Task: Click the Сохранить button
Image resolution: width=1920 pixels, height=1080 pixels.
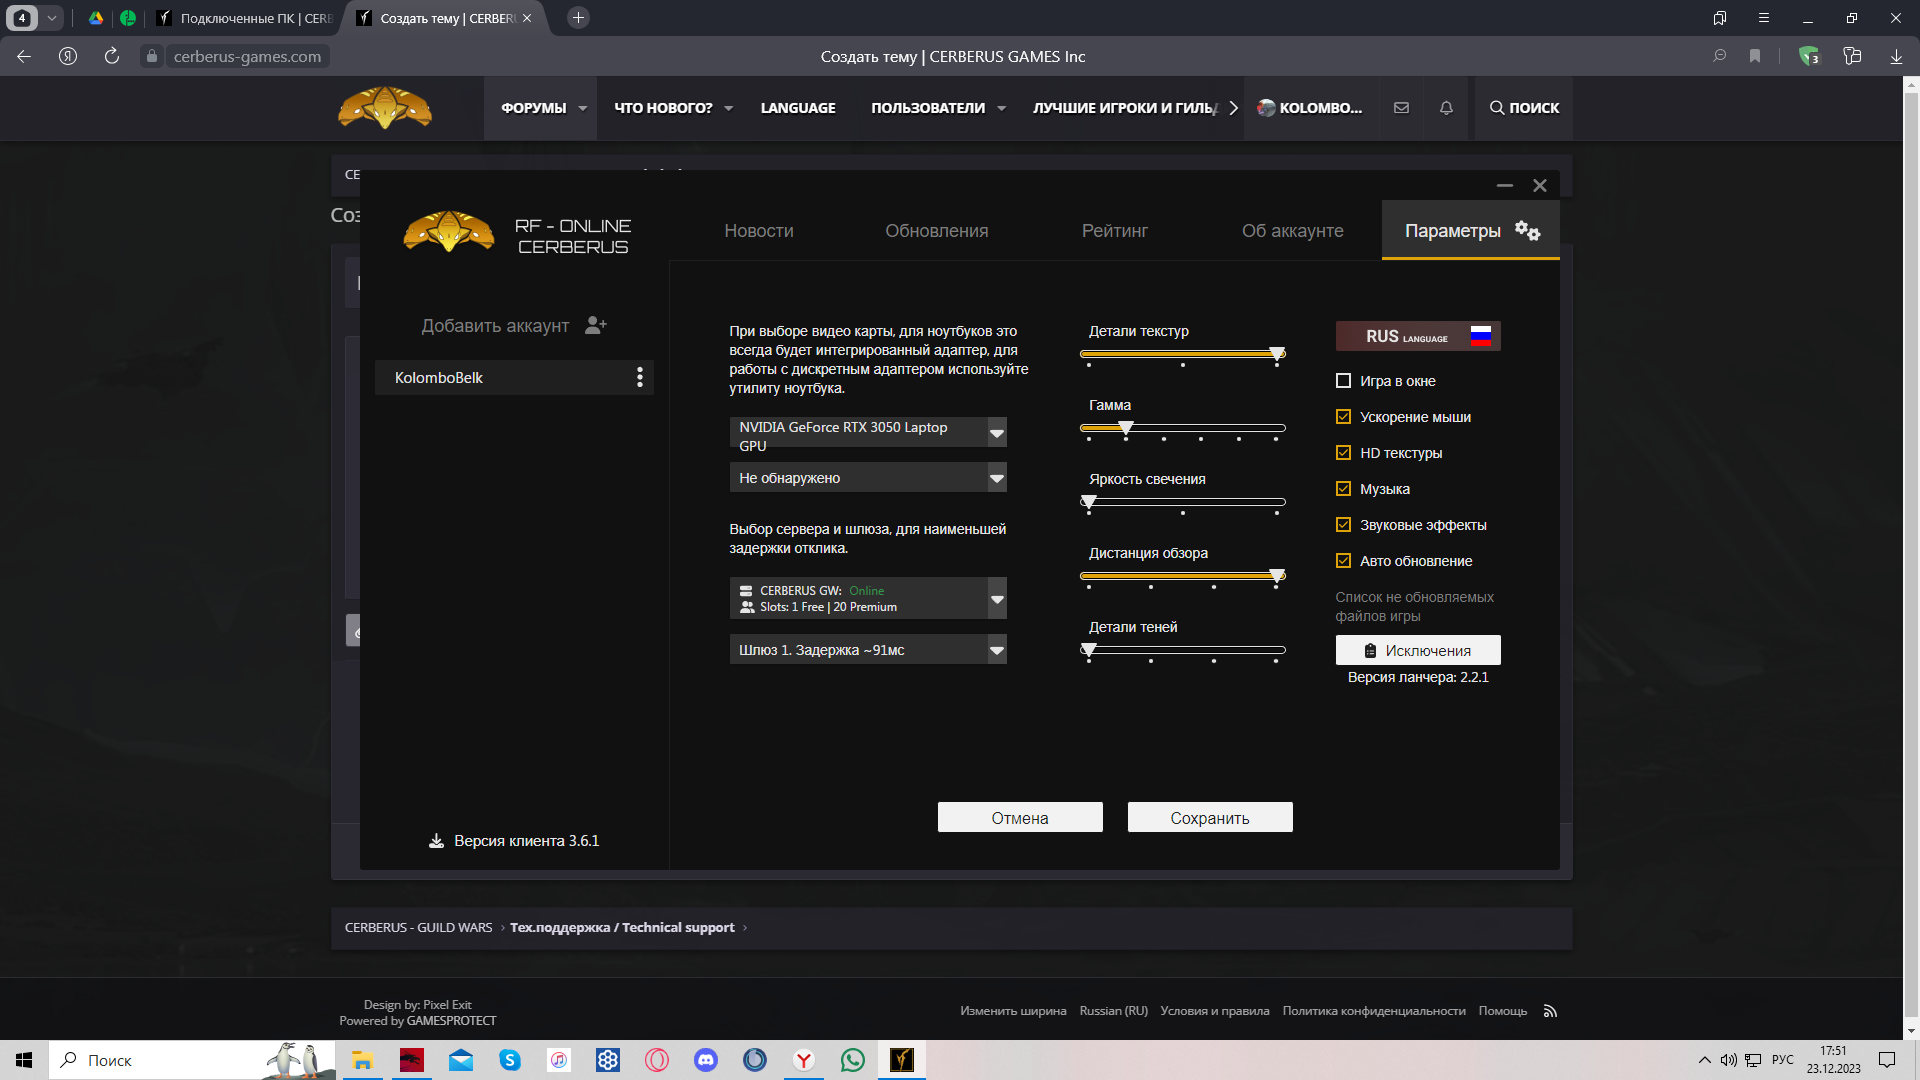Action: tap(1210, 817)
